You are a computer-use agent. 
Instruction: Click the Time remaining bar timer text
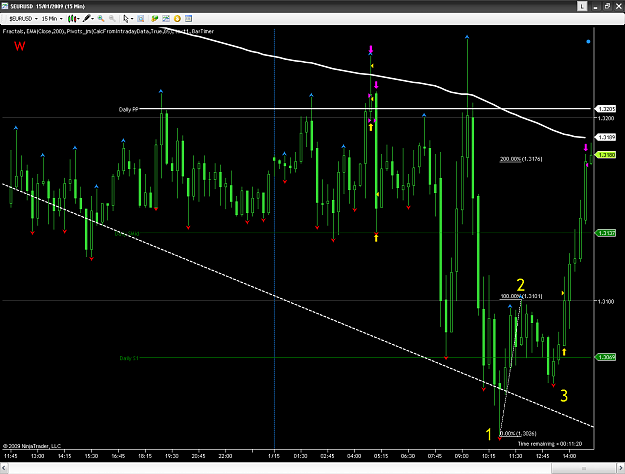coord(550,444)
